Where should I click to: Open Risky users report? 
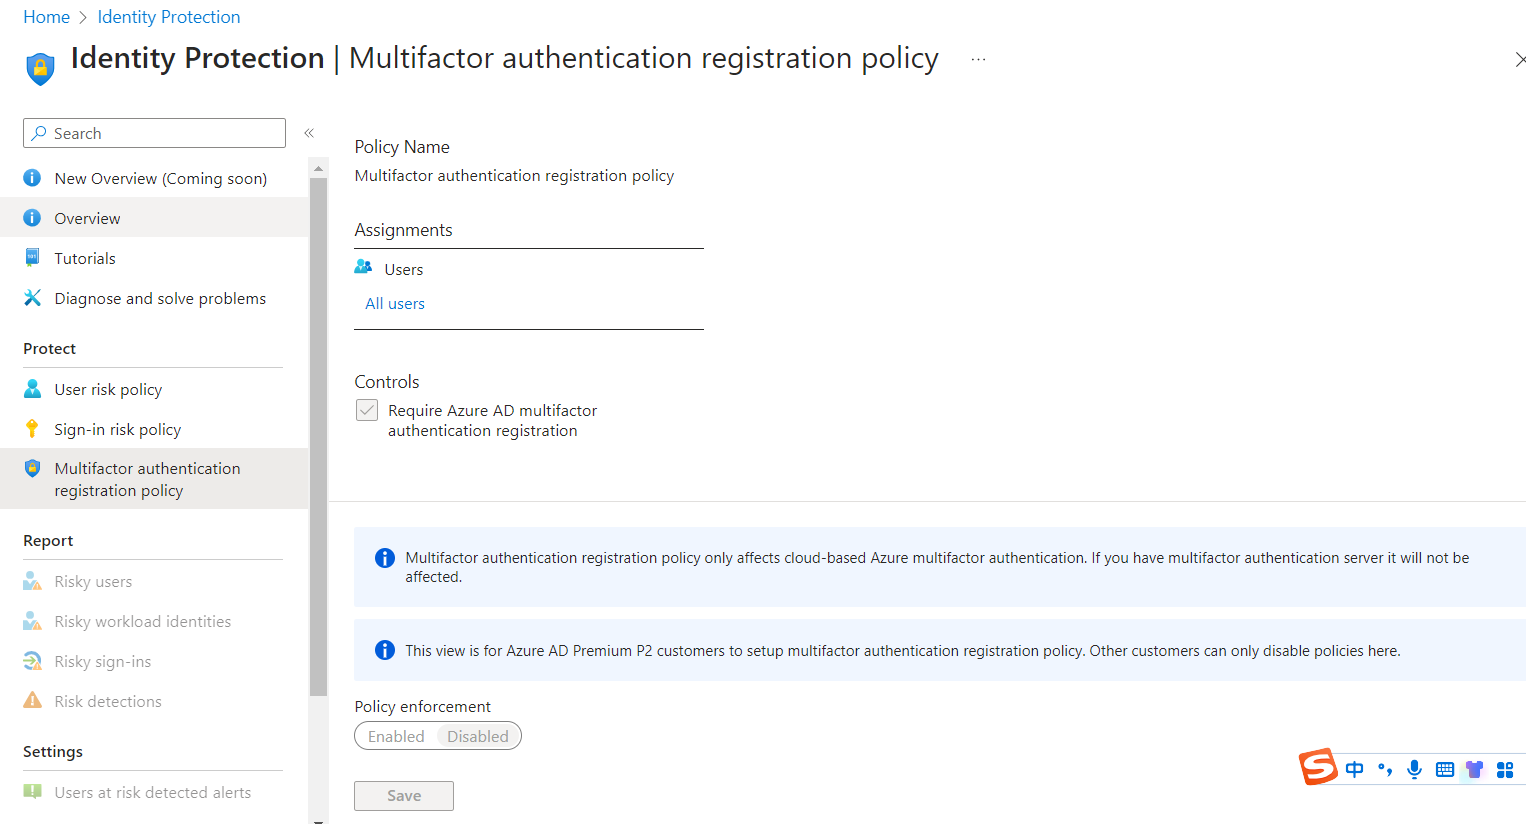pyautogui.click(x=93, y=581)
